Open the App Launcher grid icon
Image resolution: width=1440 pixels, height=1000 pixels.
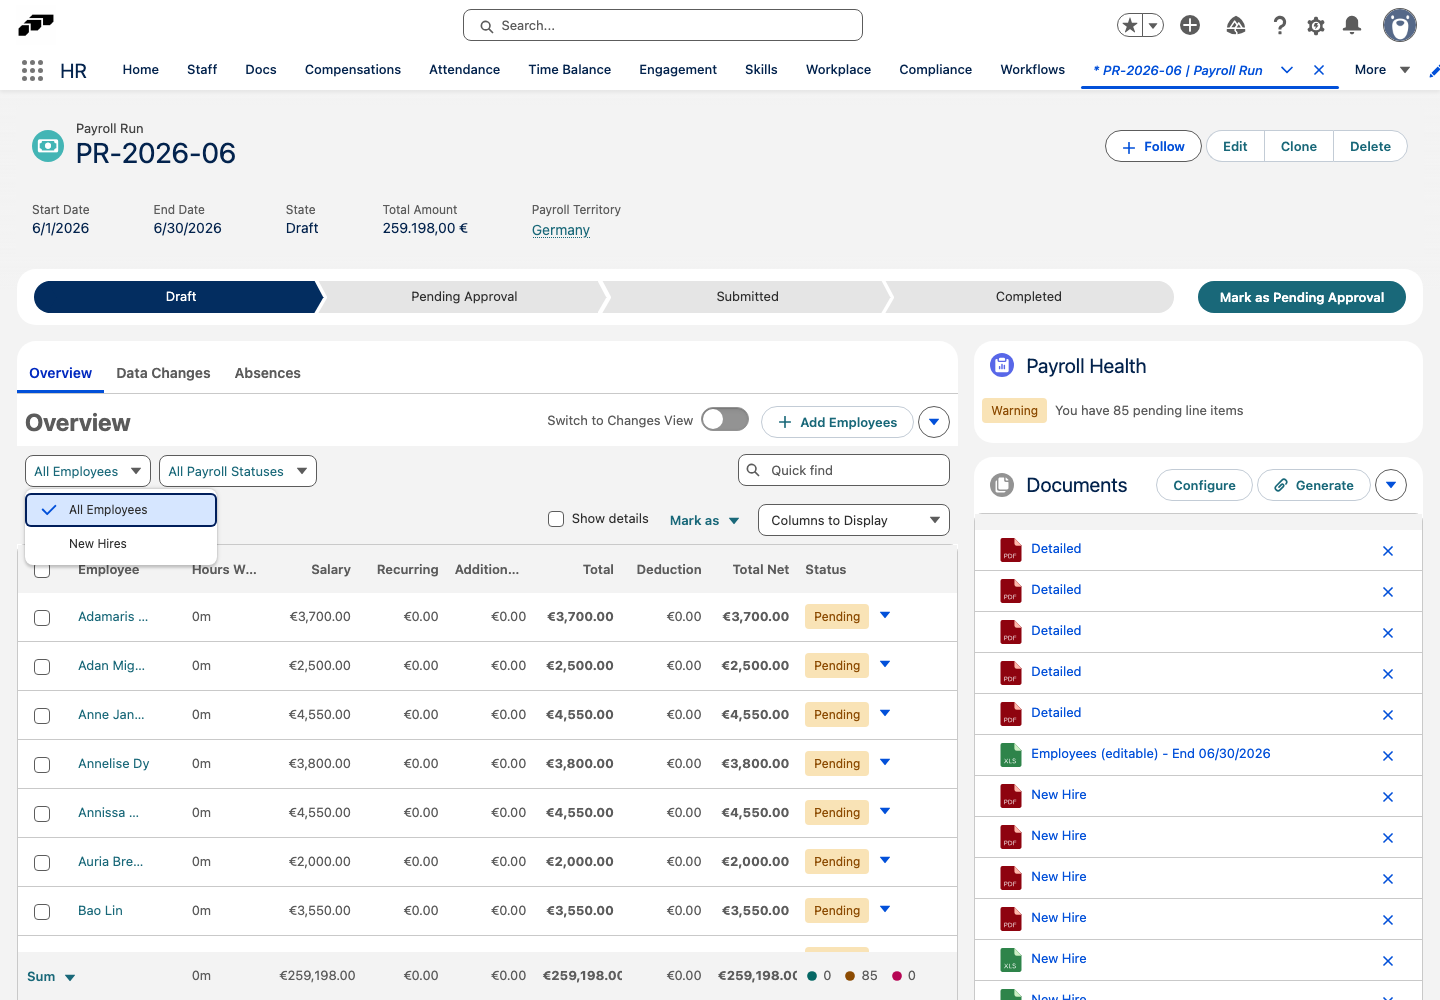tap(32, 70)
